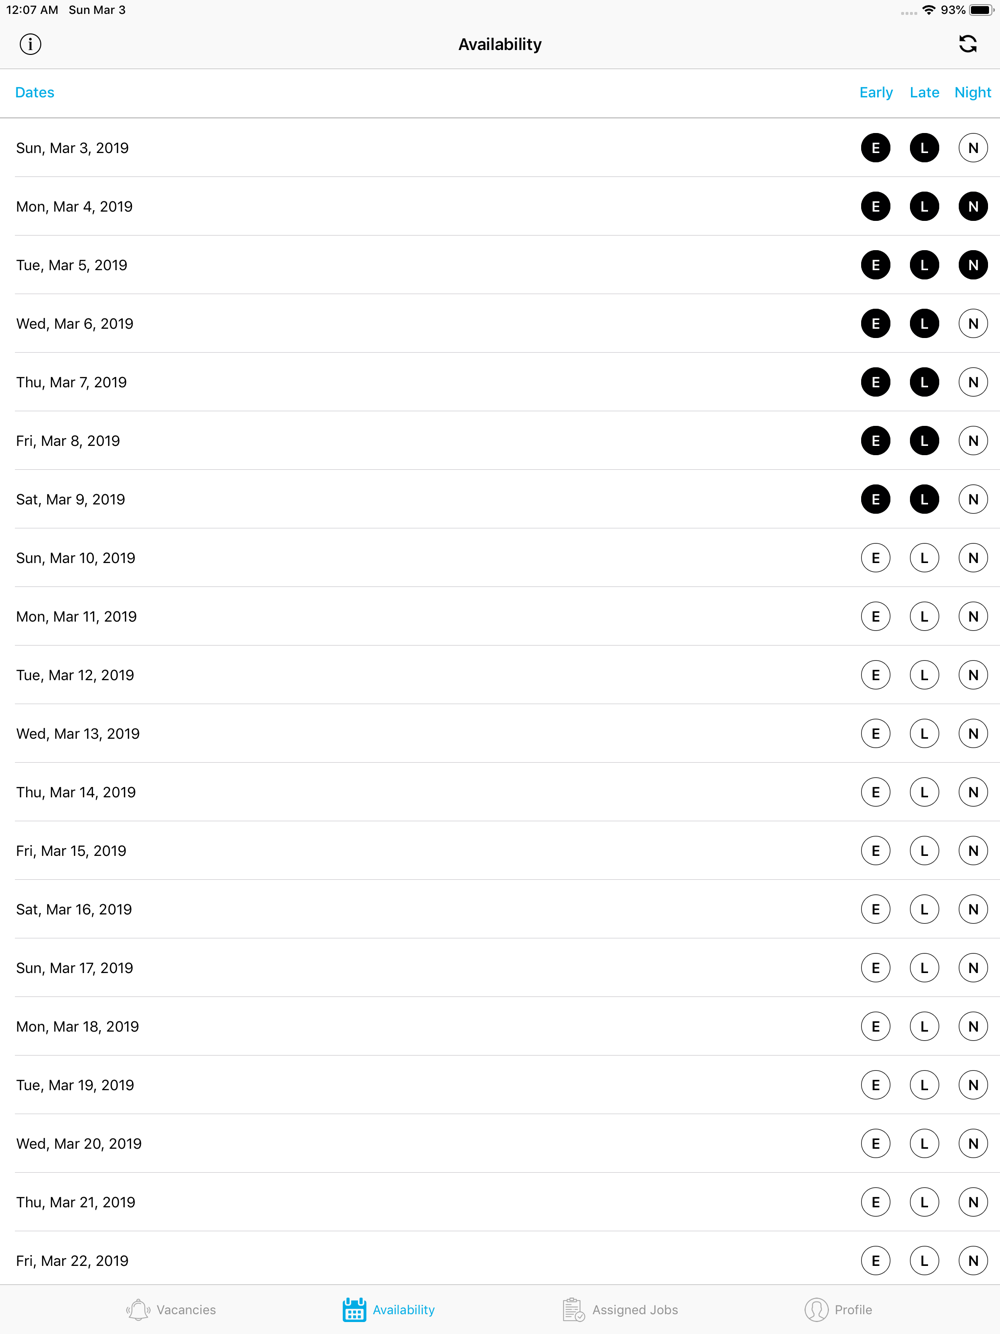1000x1334 pixels.
Task: Open the Assigned Jobs clipboard tab
Action: (x=620, y=1309)
